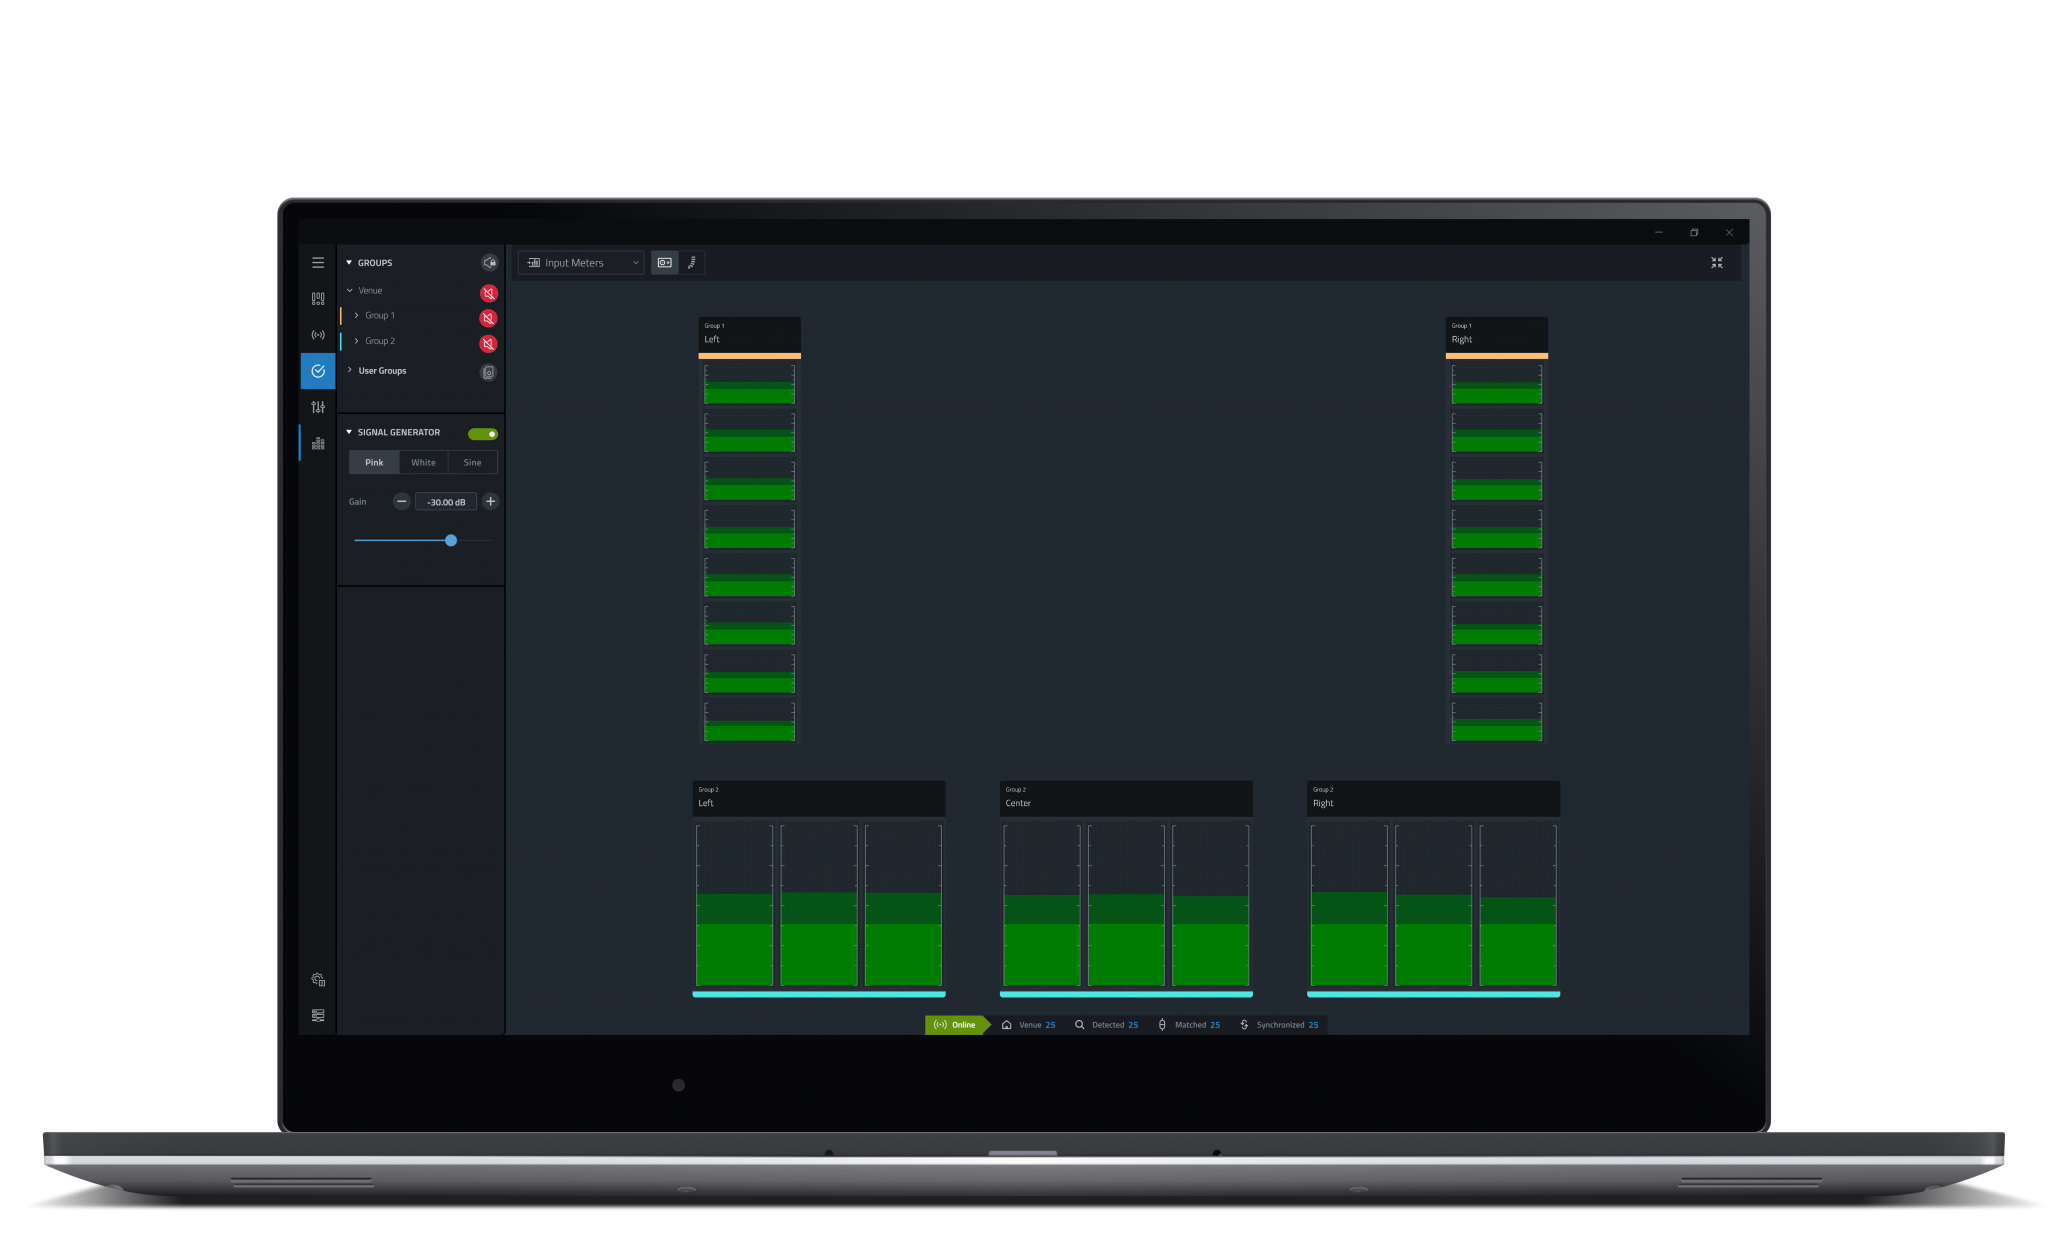Open the tuning sliders panel icon
The height and width of the screenshot is (1254, 2048).
318,407
